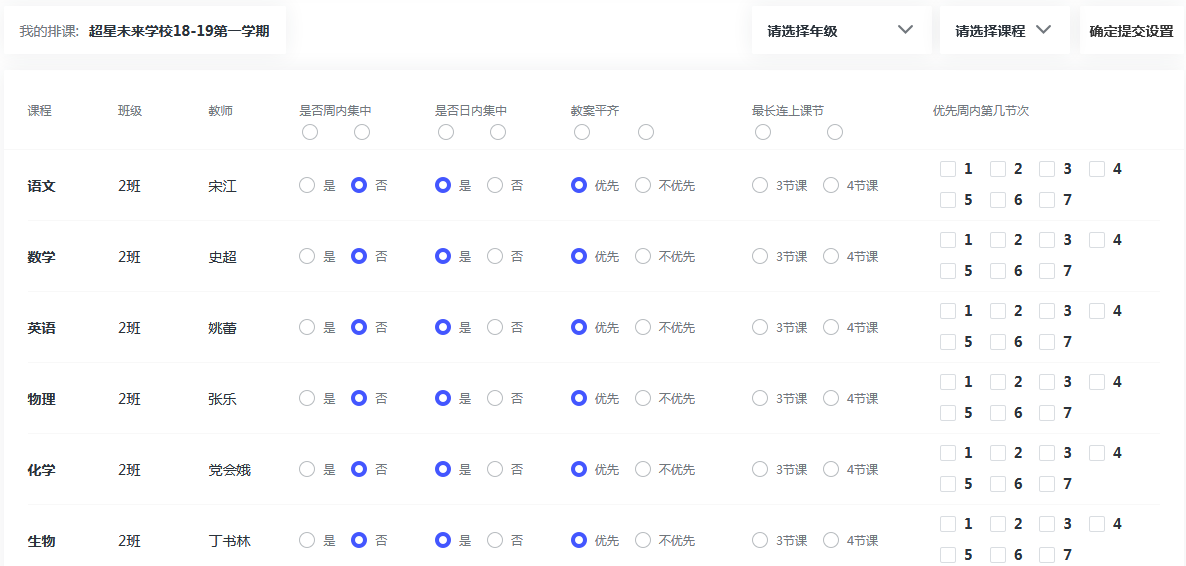Select 3节课 for the 数学 row
1186x566 pixels.
pyautogui.click(x=761, y=256)
